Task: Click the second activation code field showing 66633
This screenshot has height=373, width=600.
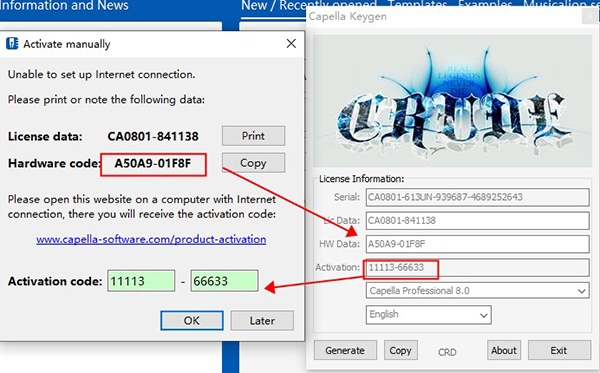Action: coord(225,281)
